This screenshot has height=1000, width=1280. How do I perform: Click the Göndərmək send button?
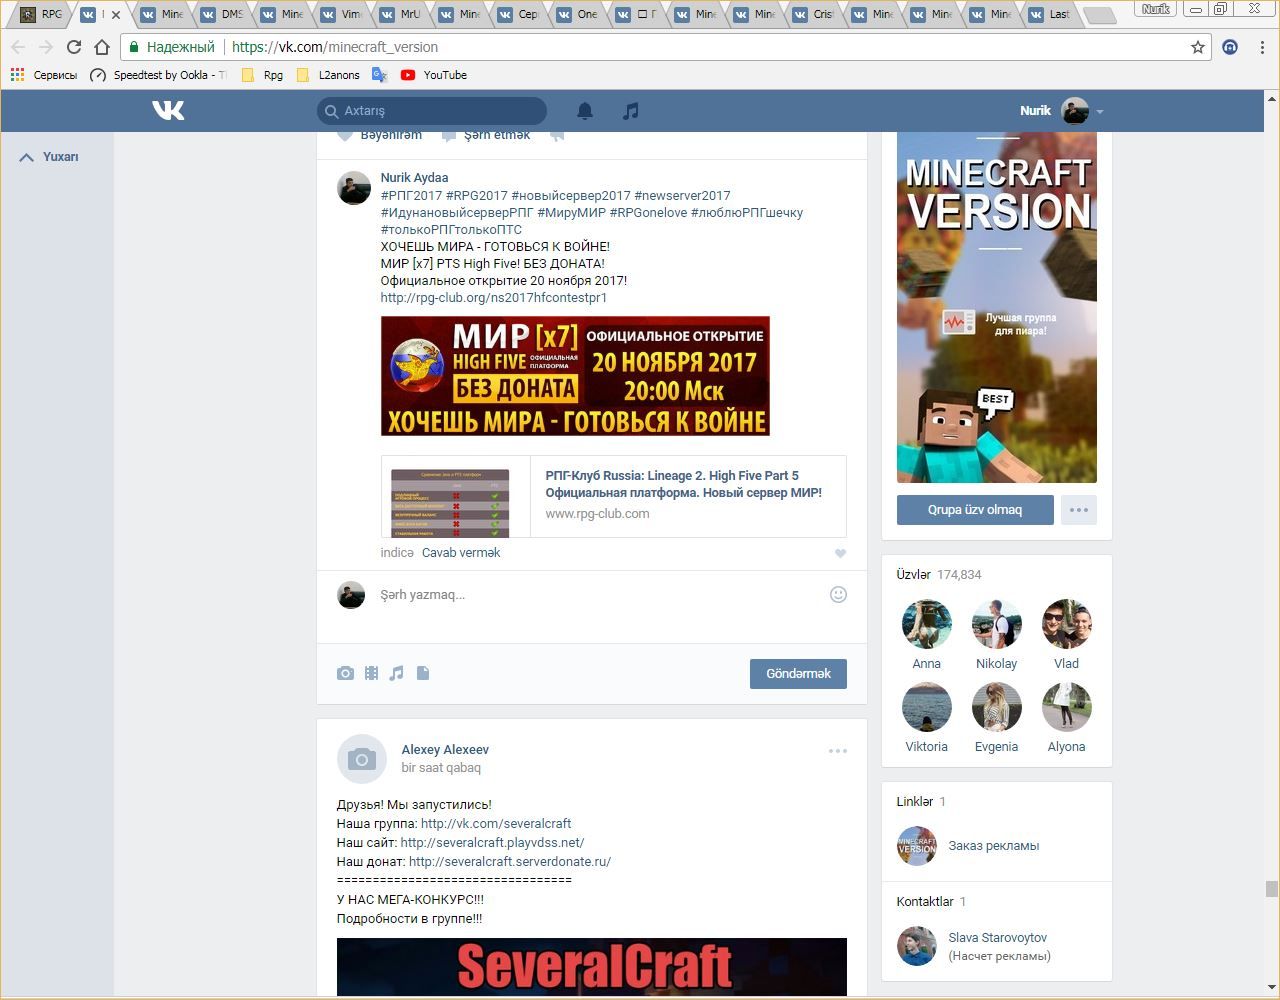coord(798,674)
